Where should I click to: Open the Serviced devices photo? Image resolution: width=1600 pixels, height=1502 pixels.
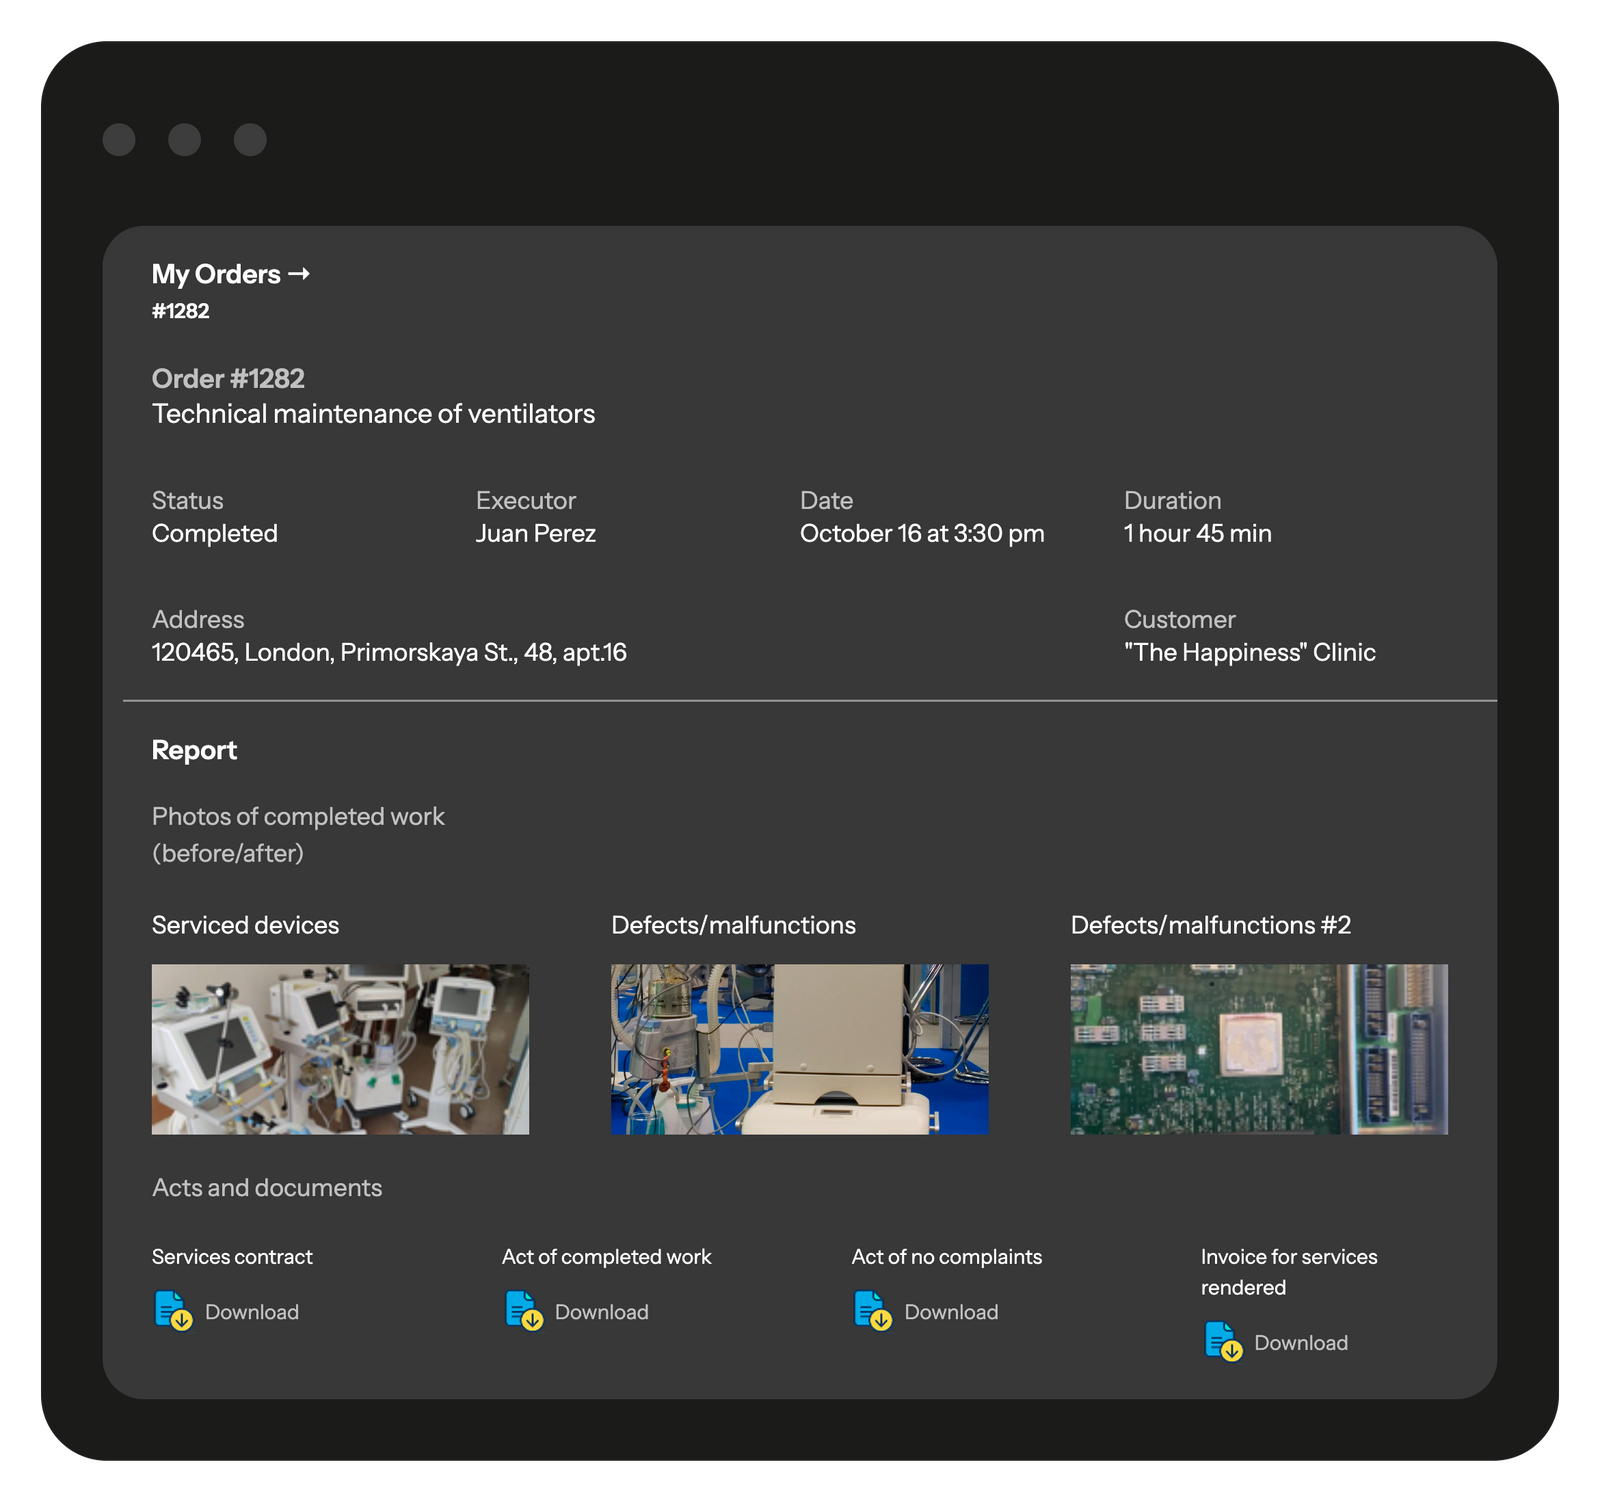340,1049
